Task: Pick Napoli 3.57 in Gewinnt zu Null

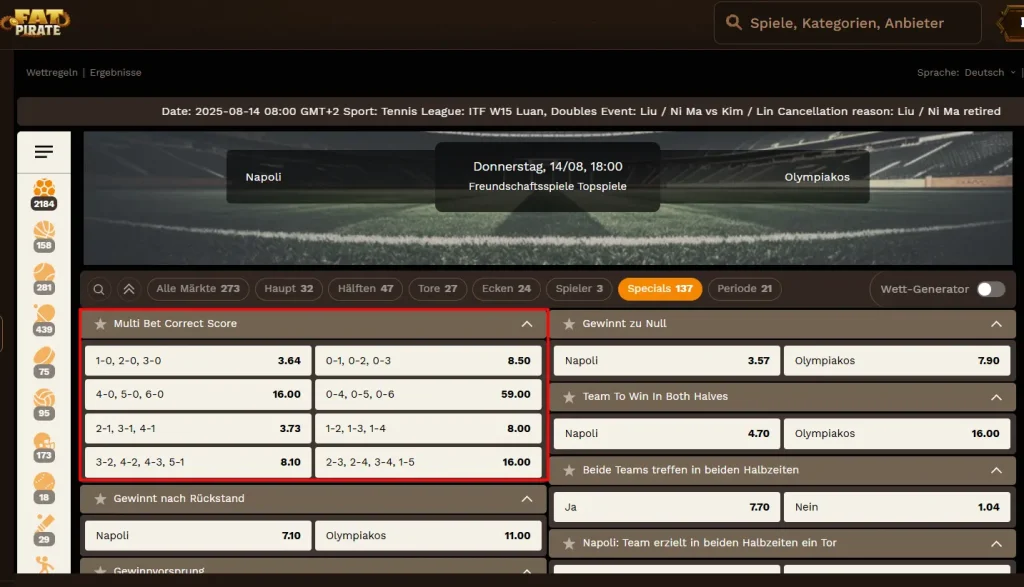Action: point(667,360)
